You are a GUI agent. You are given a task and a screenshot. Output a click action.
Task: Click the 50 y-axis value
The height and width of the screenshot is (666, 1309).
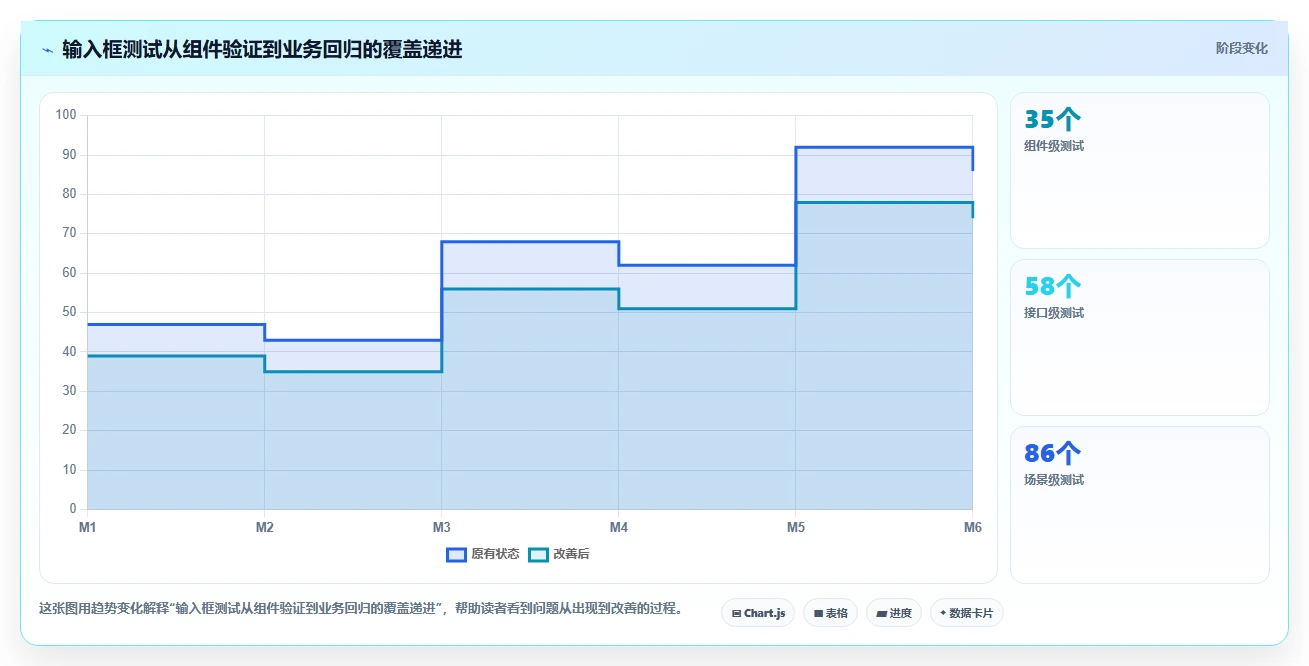point(69,312)
